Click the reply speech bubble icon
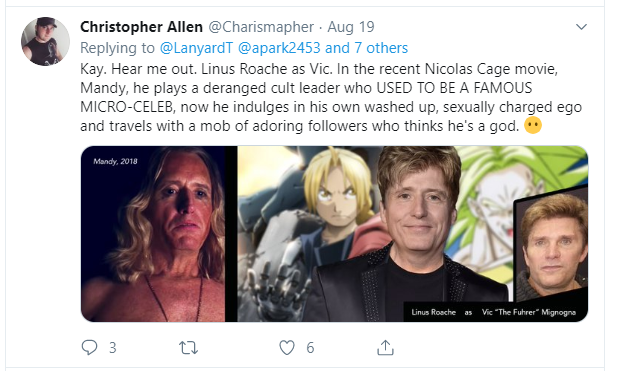 point(89,347)
